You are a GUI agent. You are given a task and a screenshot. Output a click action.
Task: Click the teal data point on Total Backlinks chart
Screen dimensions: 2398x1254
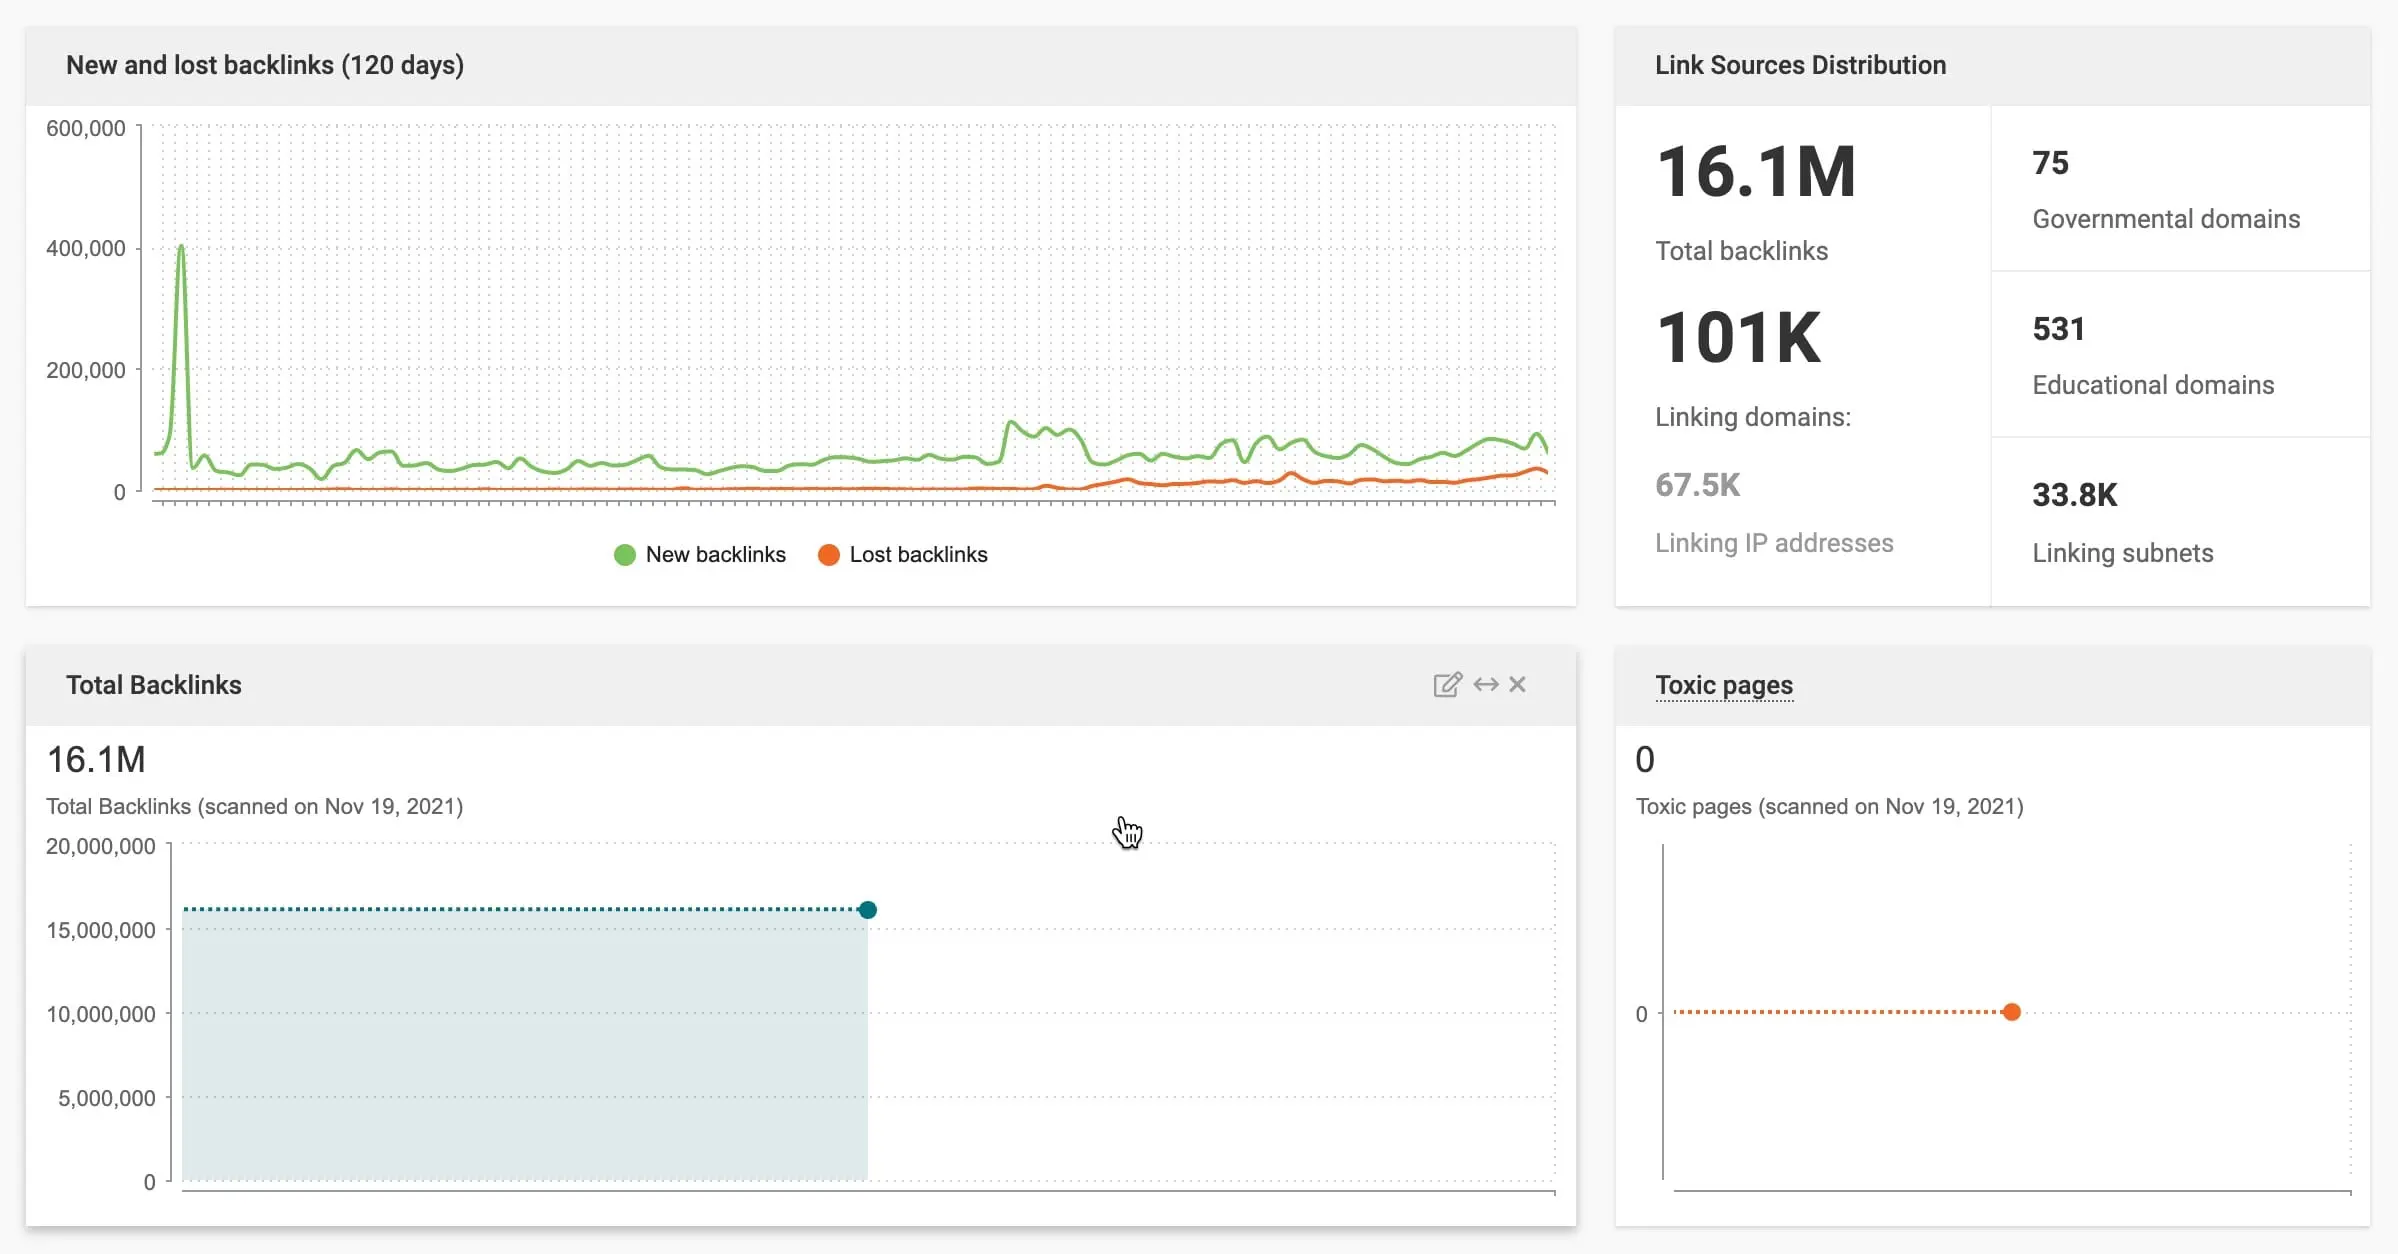[868, 910]
